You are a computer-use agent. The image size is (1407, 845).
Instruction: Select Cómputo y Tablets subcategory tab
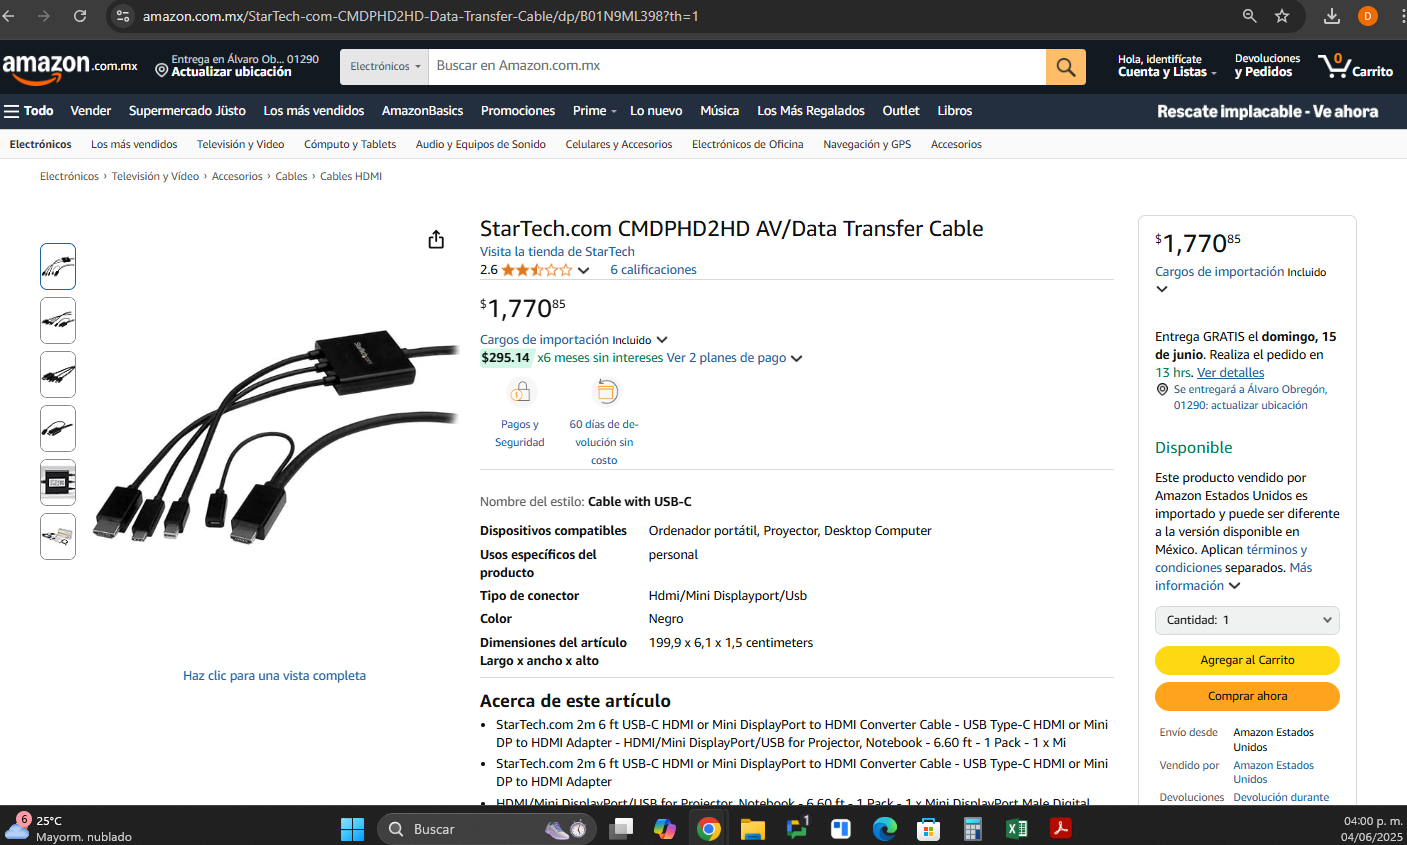pyautogui.click(x=350, y=144)
